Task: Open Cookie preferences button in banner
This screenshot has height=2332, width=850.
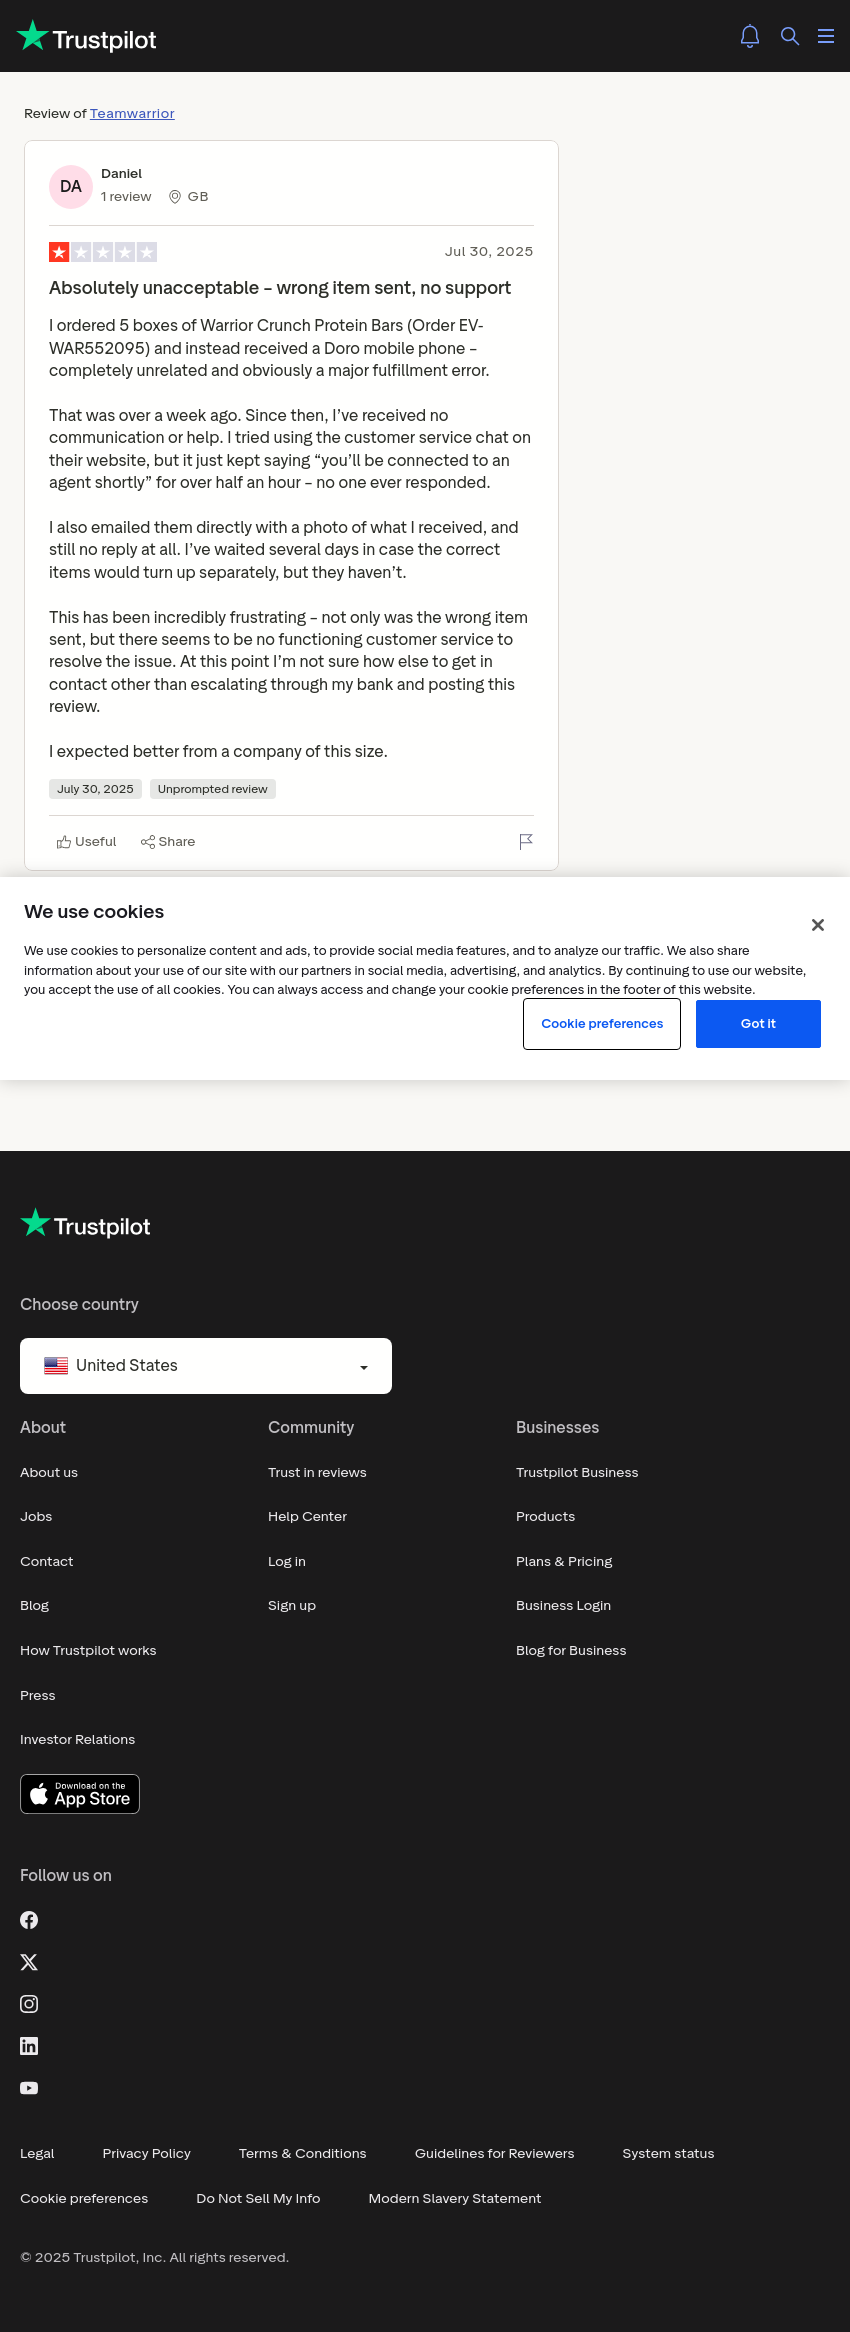Action: coord(602,1024)
